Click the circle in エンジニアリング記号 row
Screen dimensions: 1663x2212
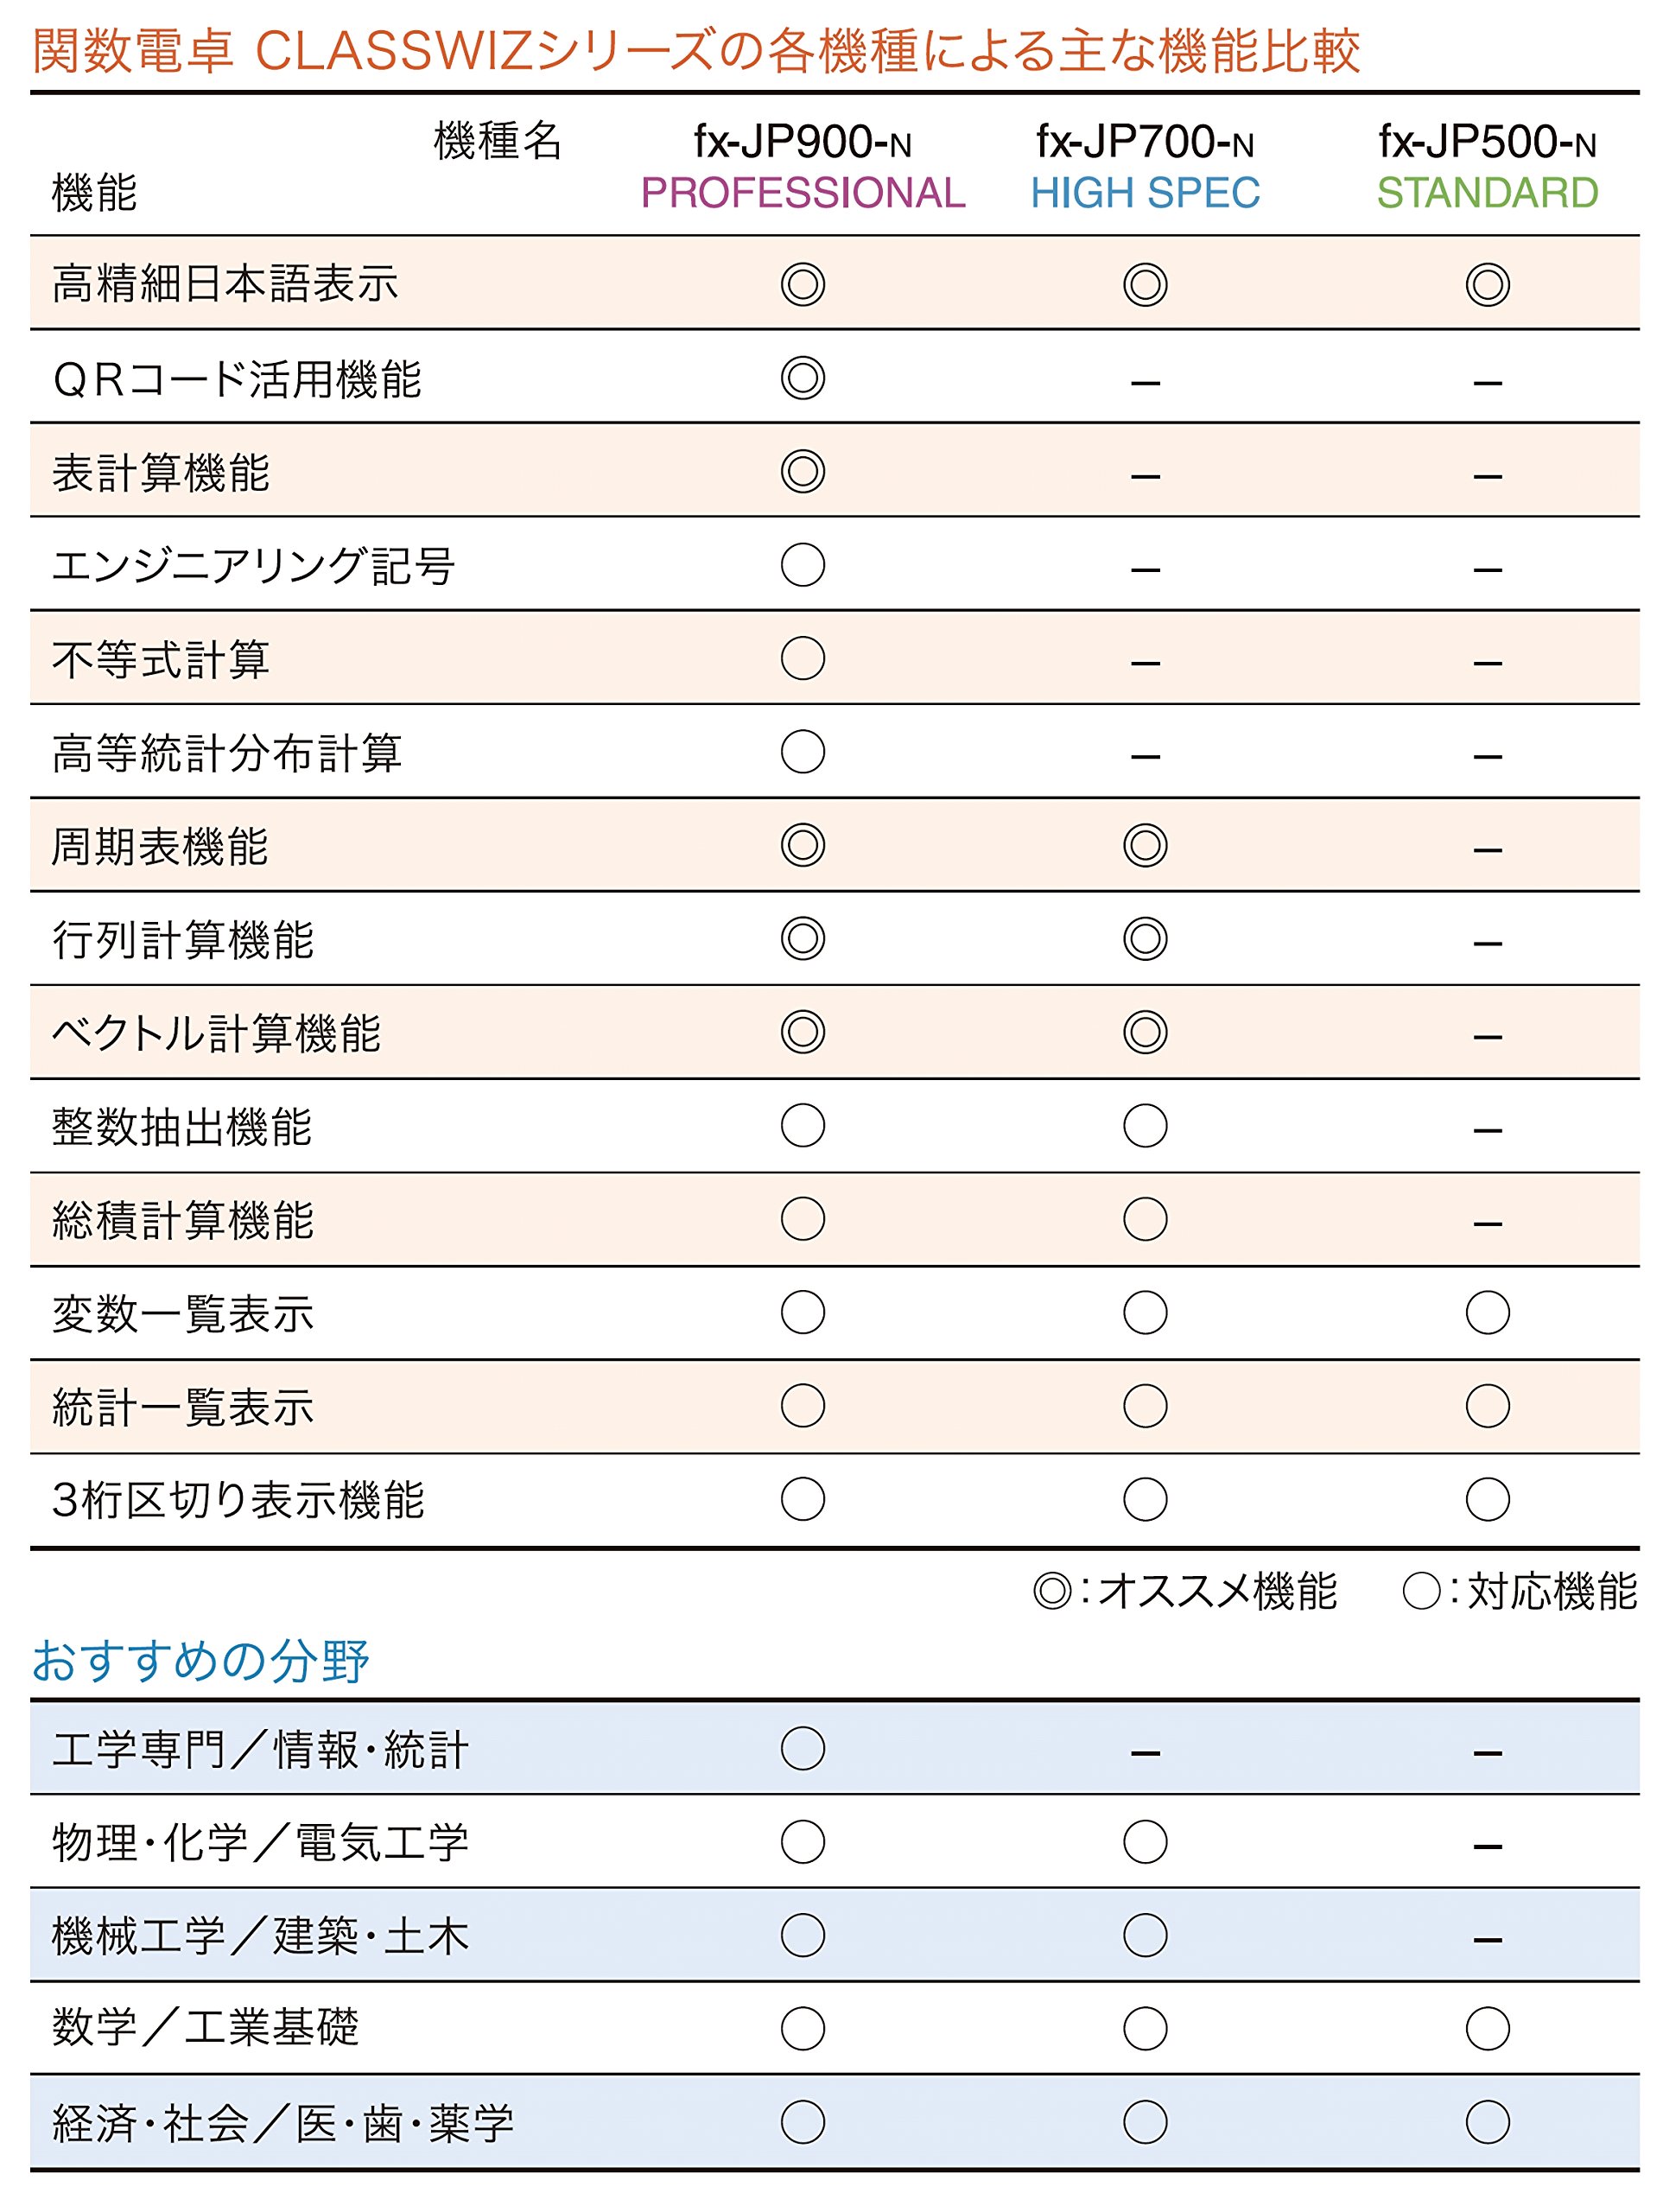click(x=802, y=565)
